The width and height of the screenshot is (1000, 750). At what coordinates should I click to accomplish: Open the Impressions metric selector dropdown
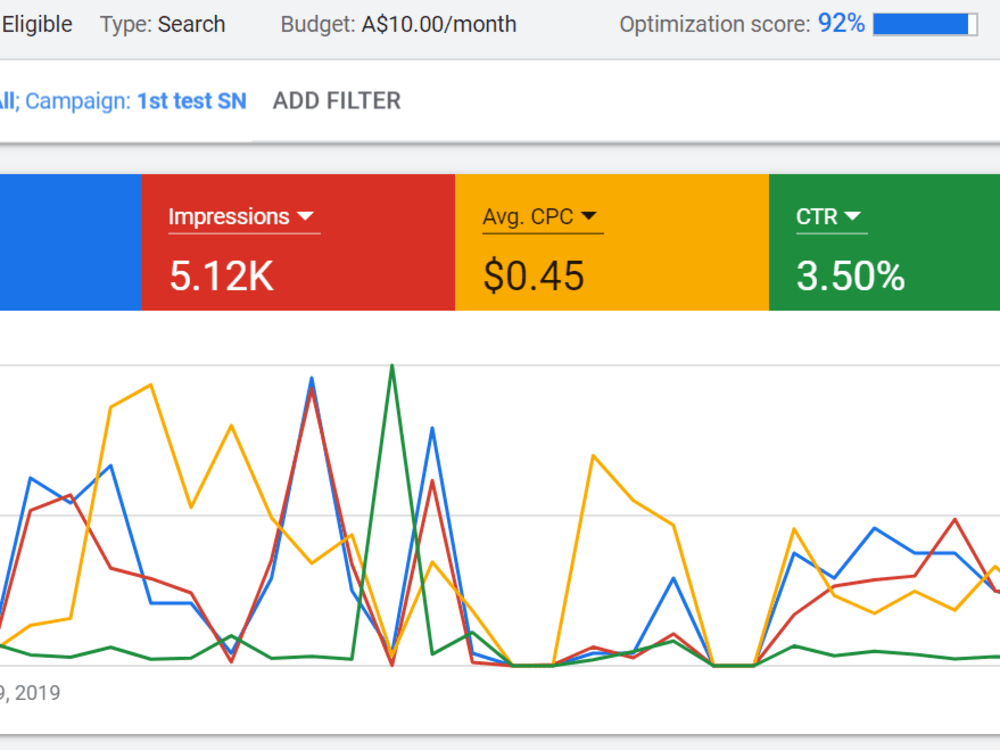coord(306,216)
